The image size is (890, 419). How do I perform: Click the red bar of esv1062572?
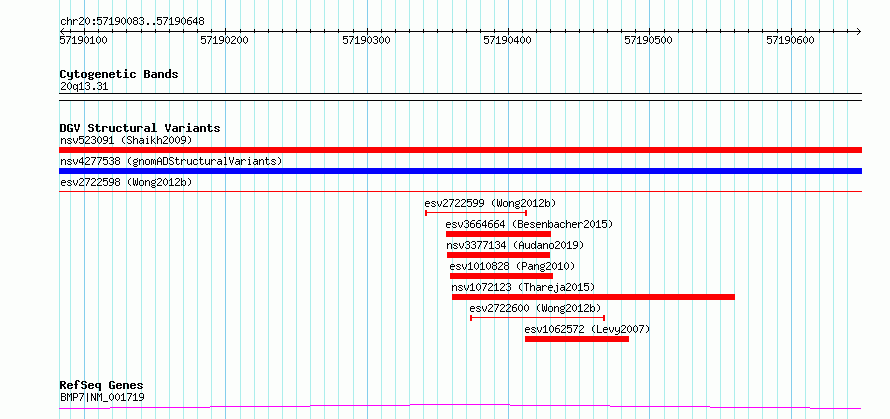pos(577,339)
